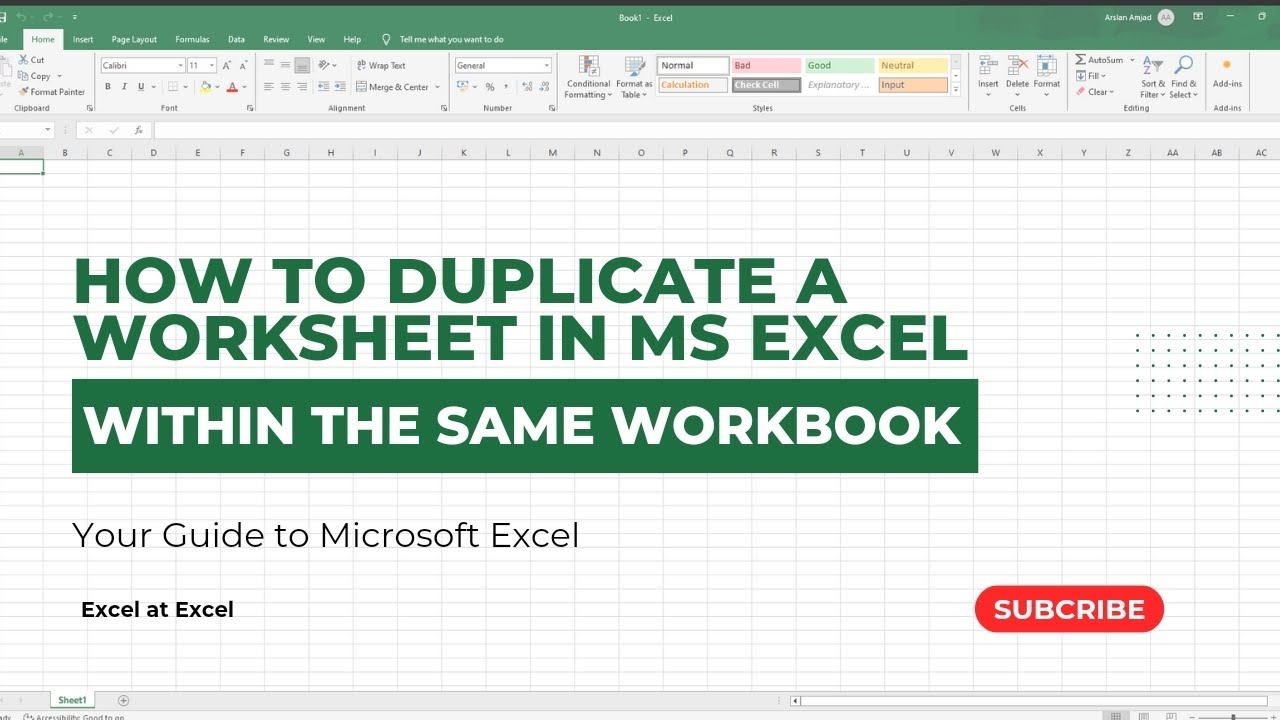Screen dimensions: 1280x720
Task: Toggle Bold formatting
Action: coord(108,87)
